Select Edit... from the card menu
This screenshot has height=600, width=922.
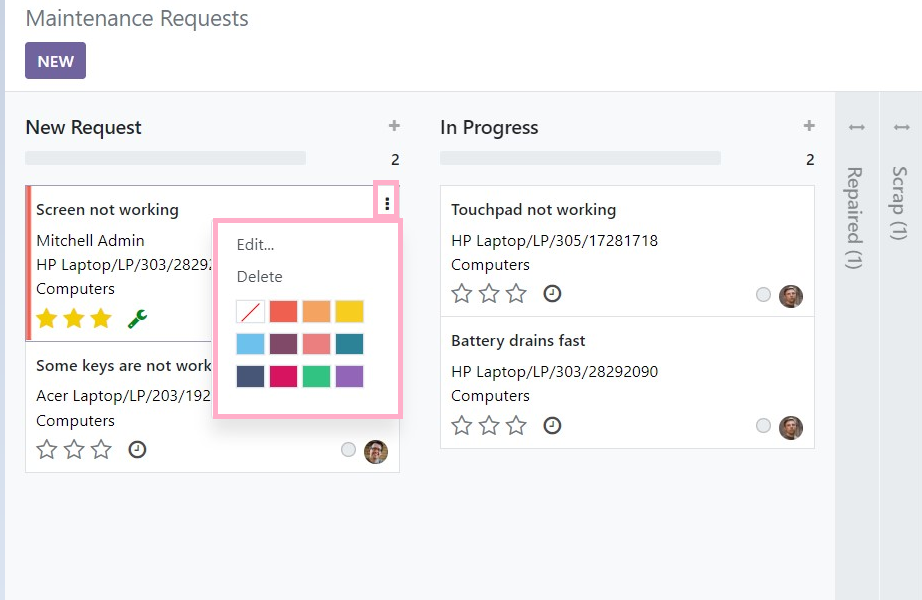(x=255, y=245)
